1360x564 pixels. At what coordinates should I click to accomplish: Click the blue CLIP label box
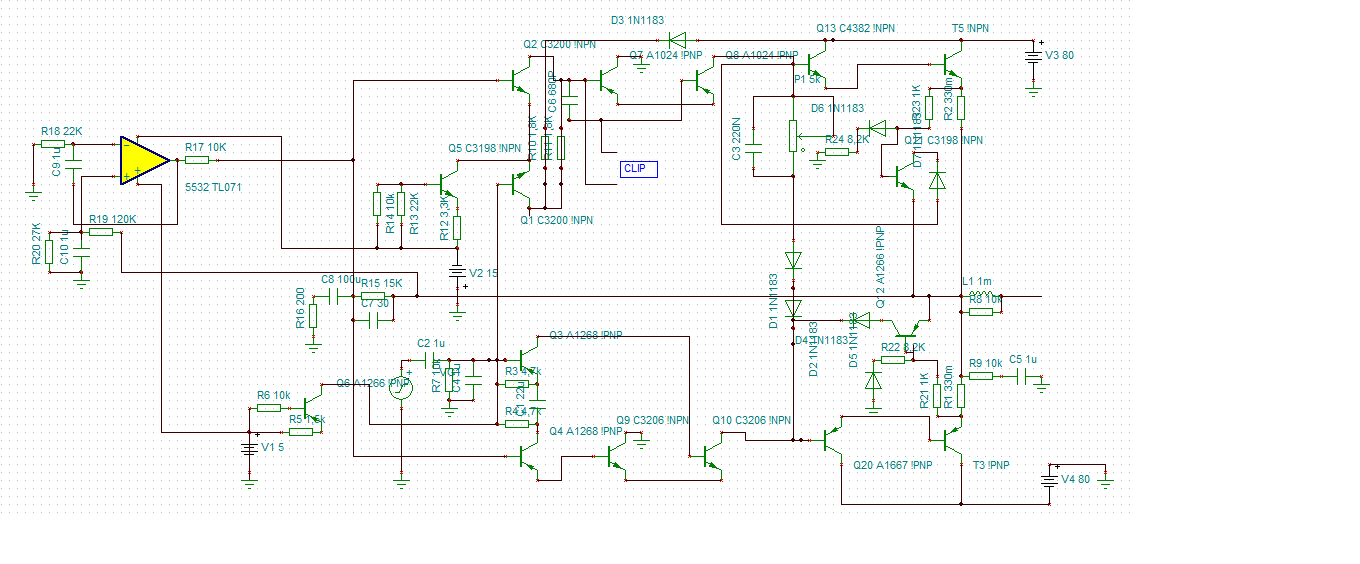(640, 169)
